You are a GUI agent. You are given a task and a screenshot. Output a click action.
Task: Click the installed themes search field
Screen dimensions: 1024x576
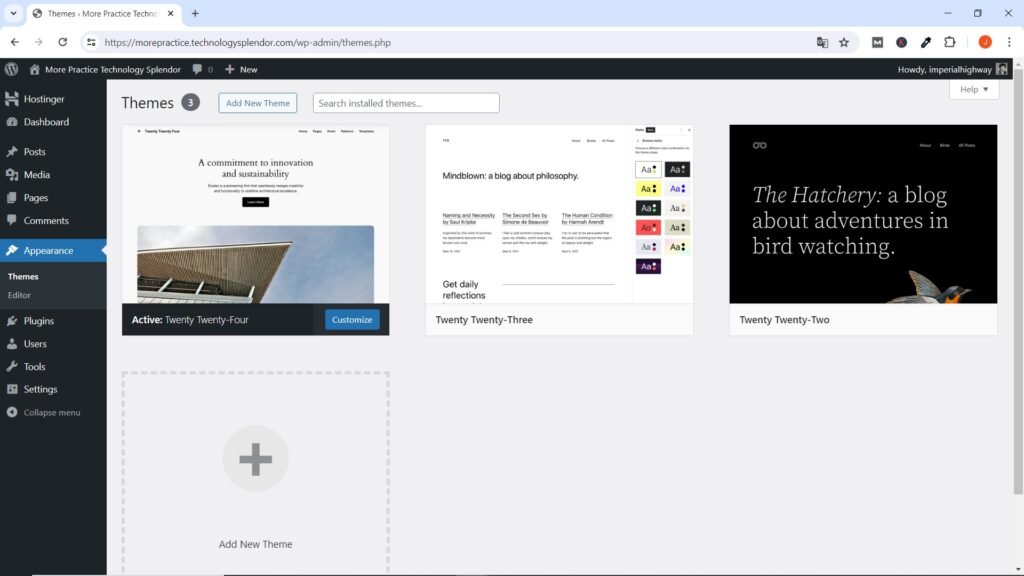(x=405, y=102)
